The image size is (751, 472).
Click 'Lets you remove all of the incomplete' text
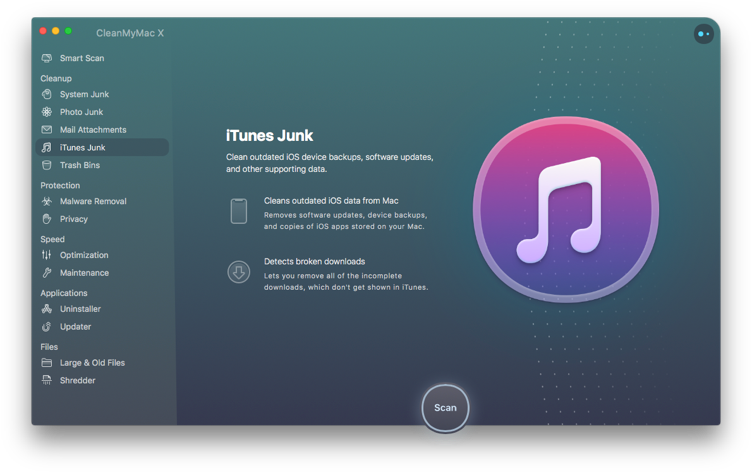click(x=346, y=281)
